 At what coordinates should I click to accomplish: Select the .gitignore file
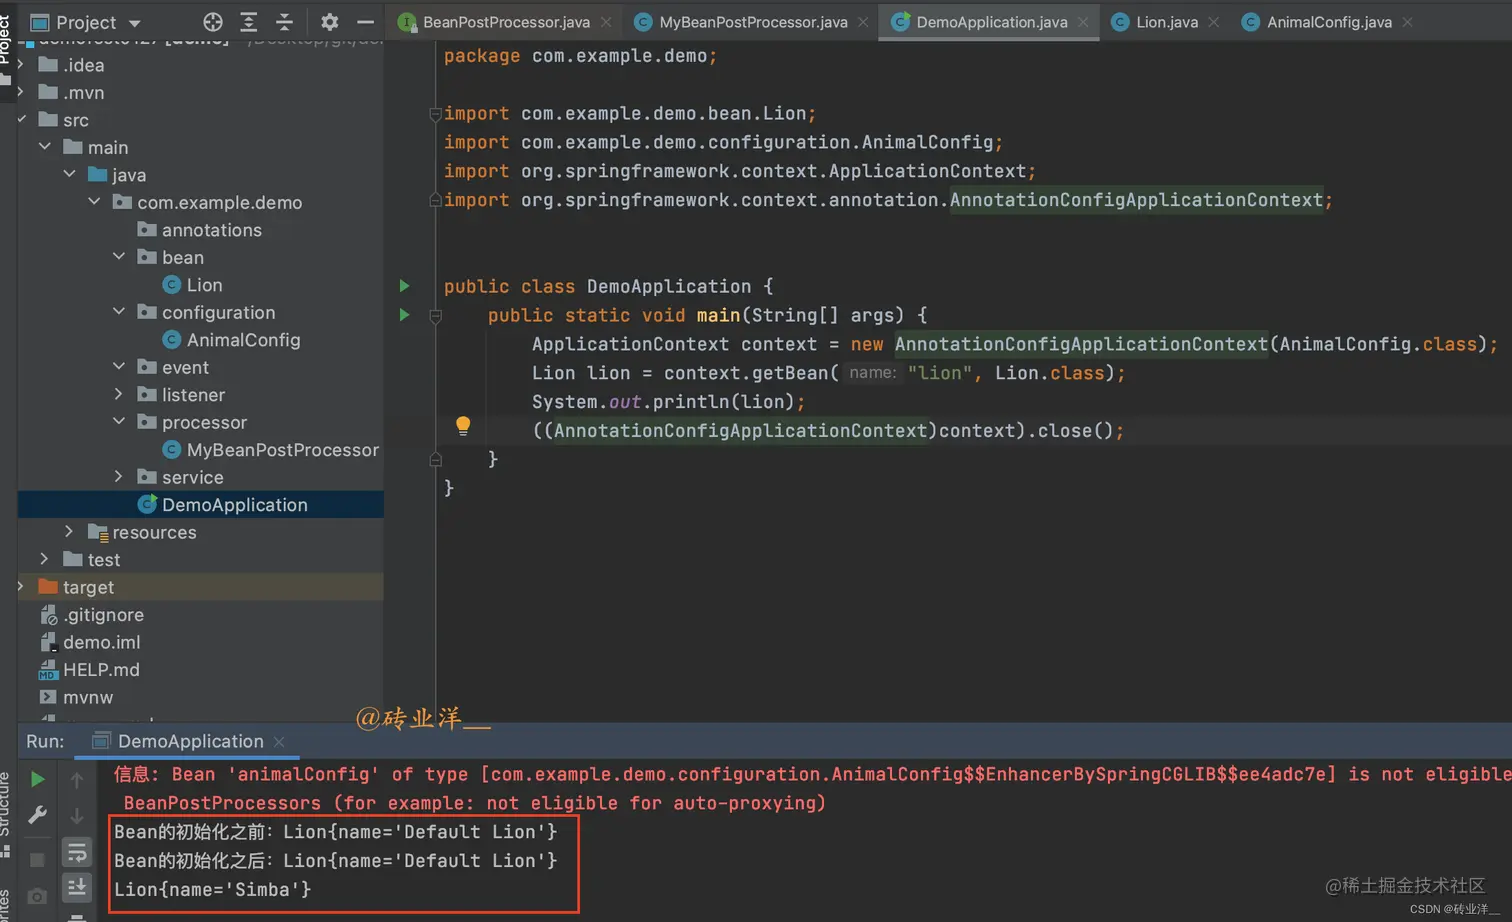(x=103, y=615)
